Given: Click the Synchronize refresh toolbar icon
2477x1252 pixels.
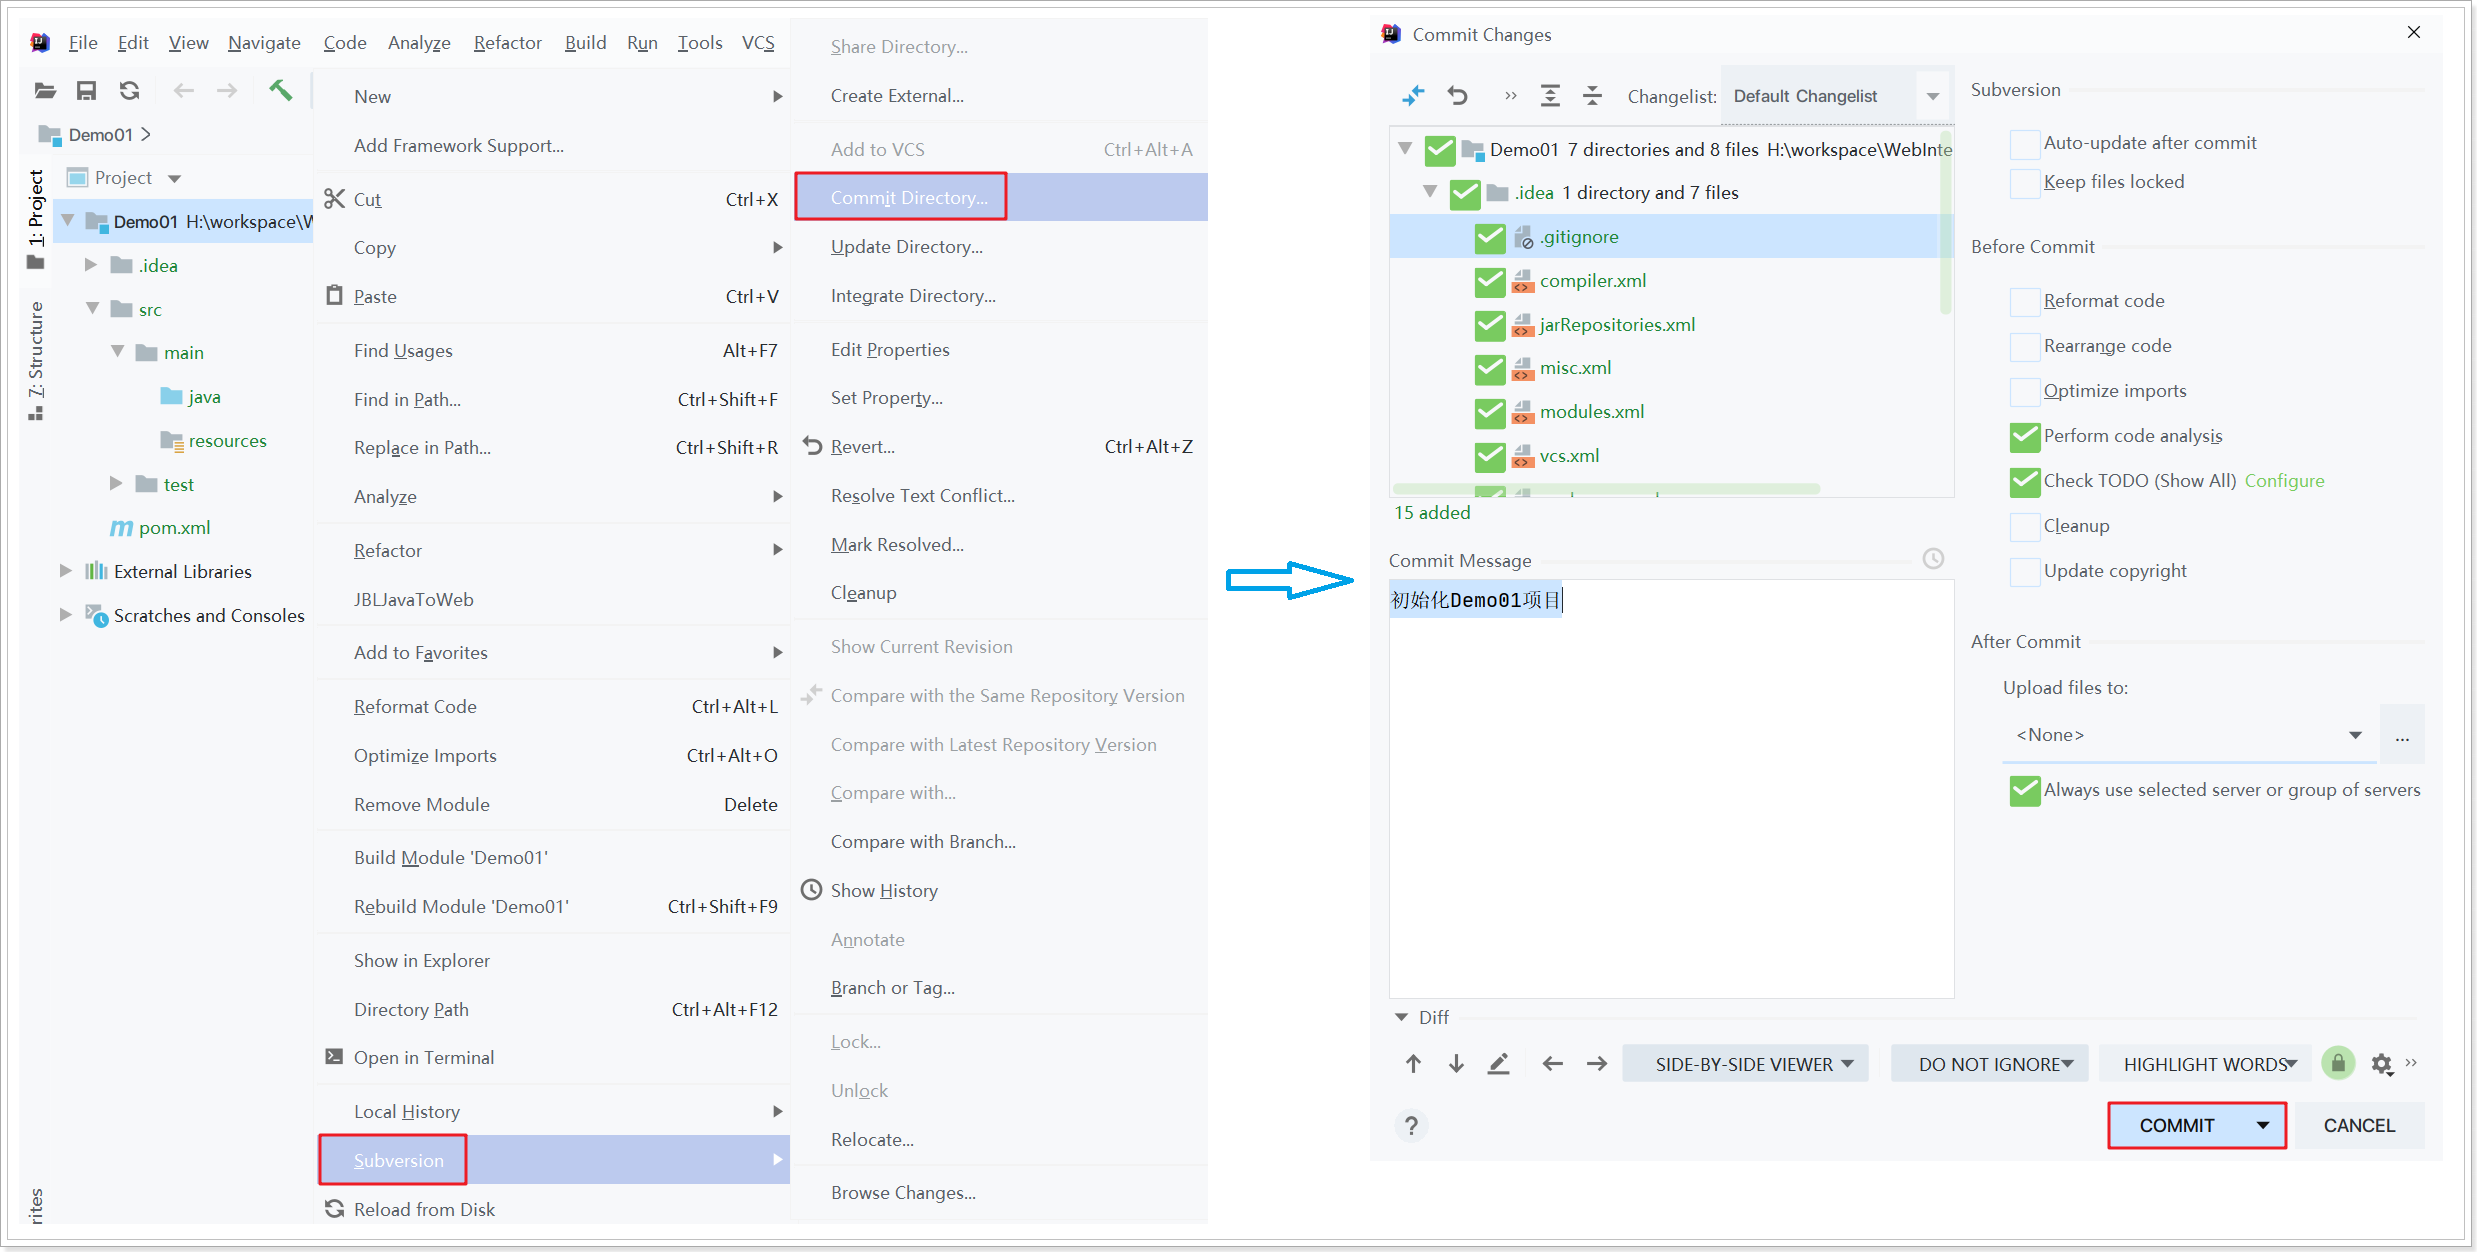Looking at the screenshot, I should [130, 91].
